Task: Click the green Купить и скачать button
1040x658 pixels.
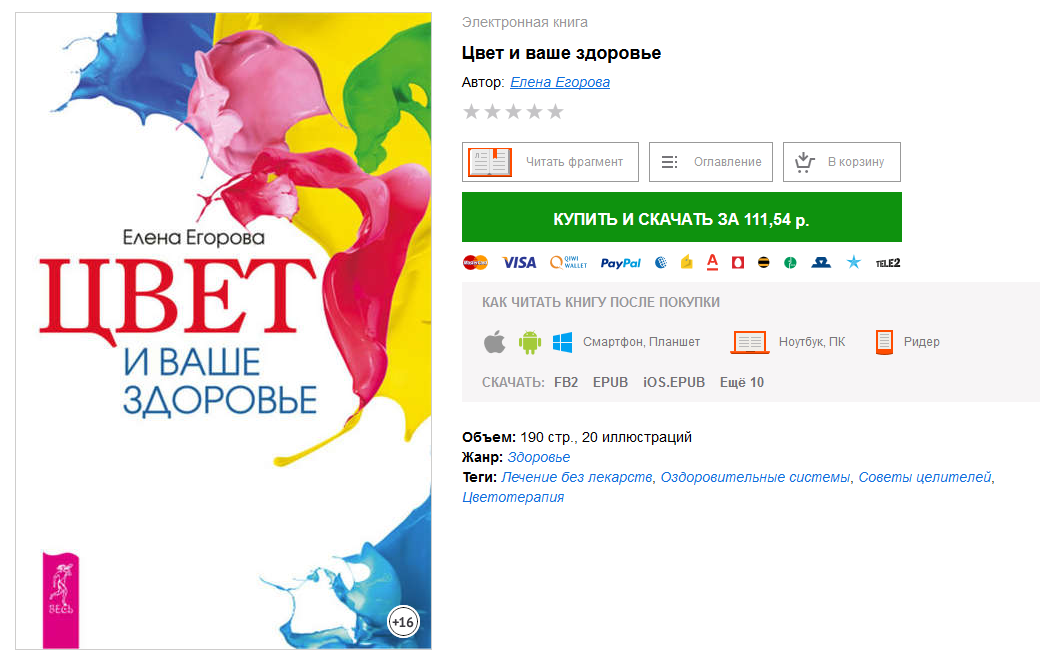Action: point(682,218)
